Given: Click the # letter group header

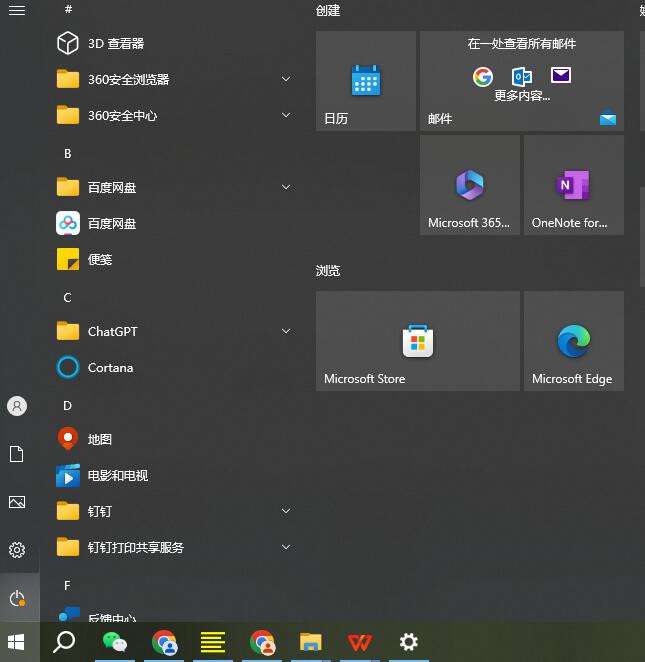Looking at the screenshot, I should pyautogui.click(x=68, y=9).
